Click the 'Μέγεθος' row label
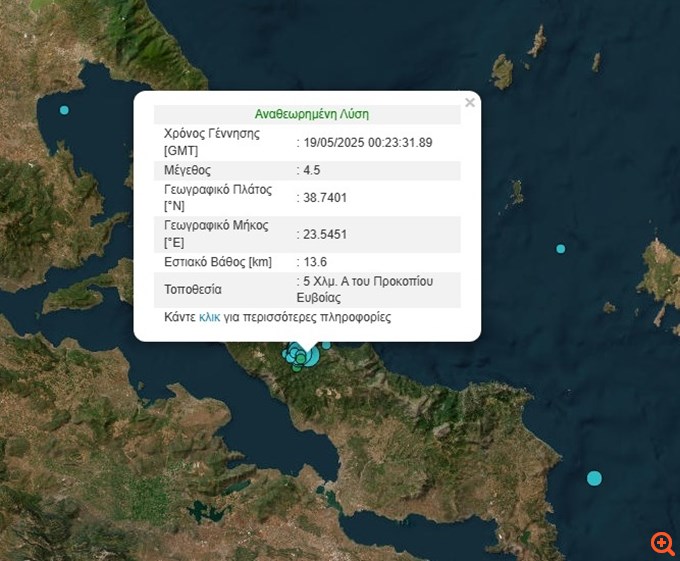 click(x=187, y=170)
